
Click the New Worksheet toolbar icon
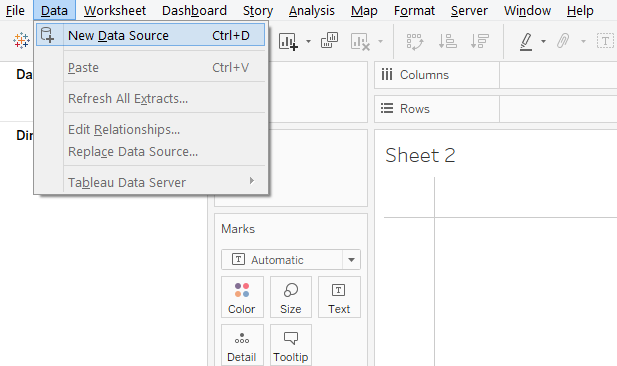coord(288,41)
